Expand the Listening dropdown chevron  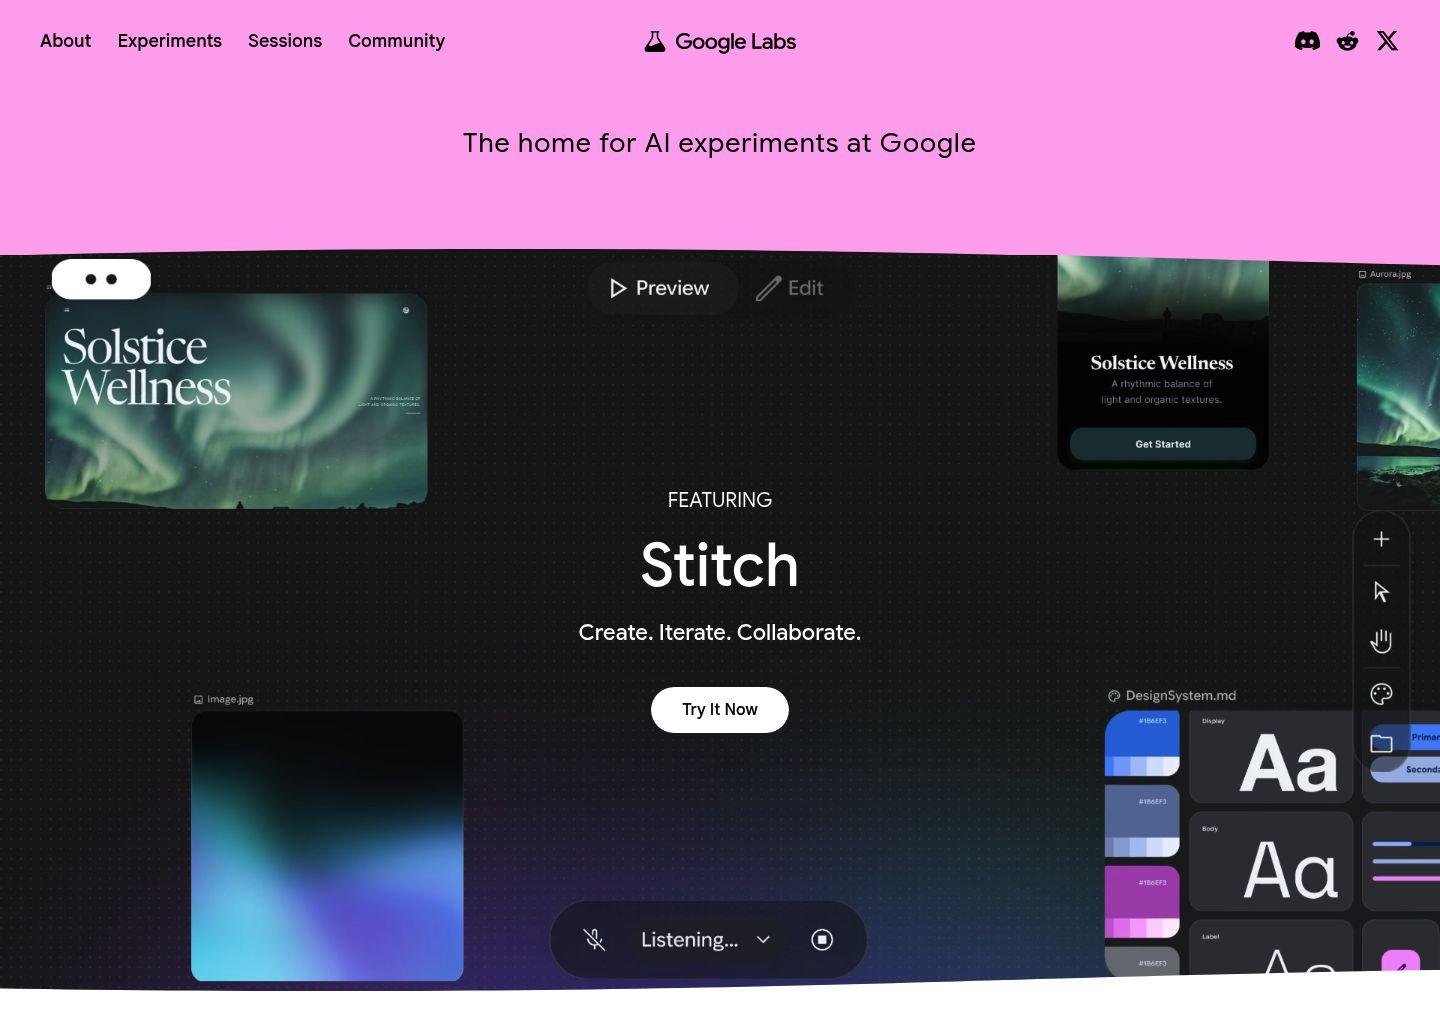click(x=763, y=940)
